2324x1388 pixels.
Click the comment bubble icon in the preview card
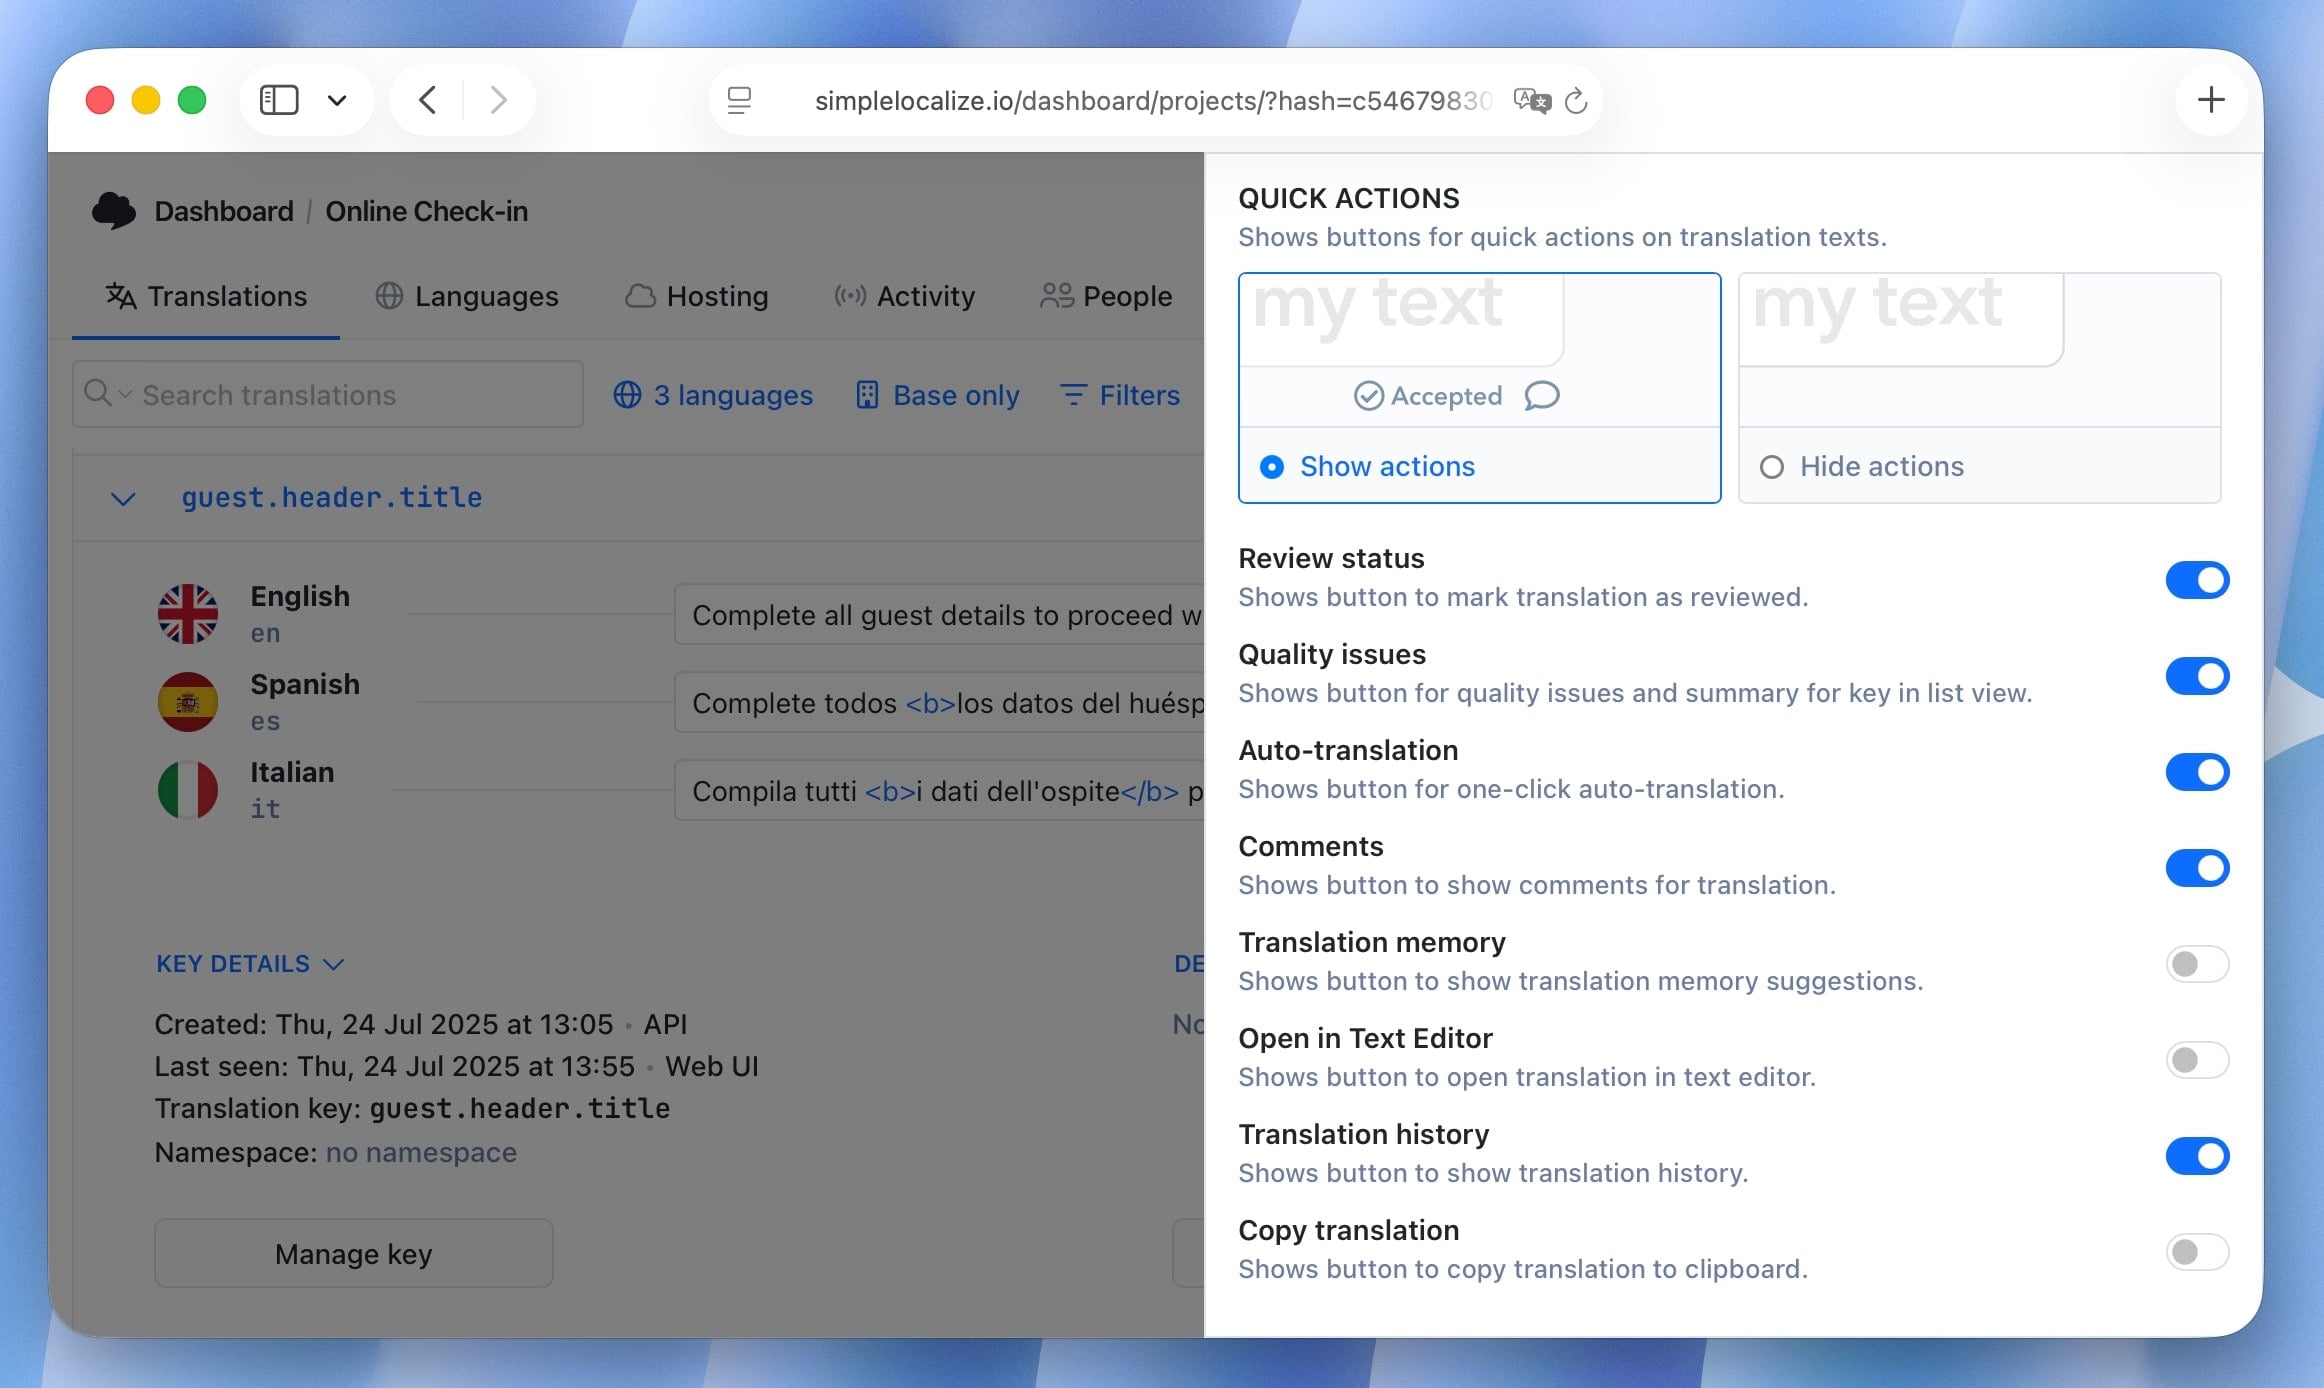[x=1542, y=396]
